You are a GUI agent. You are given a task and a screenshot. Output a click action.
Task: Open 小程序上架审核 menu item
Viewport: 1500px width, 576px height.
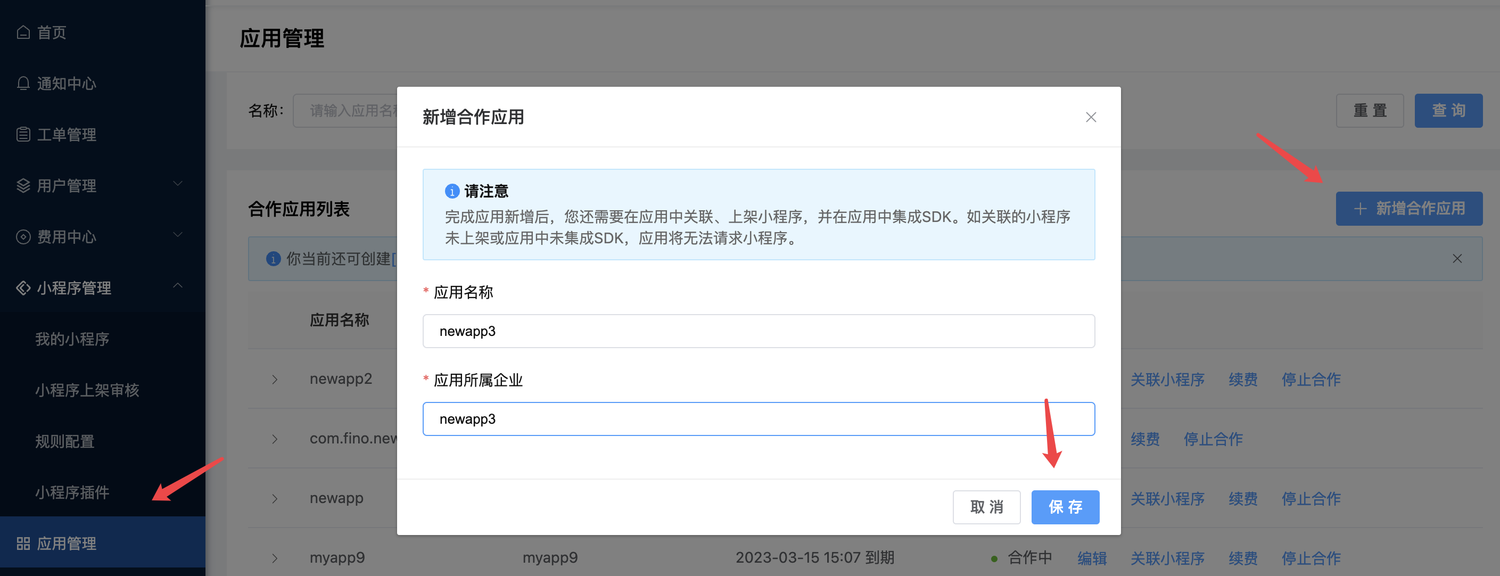[x=87, y=390]
